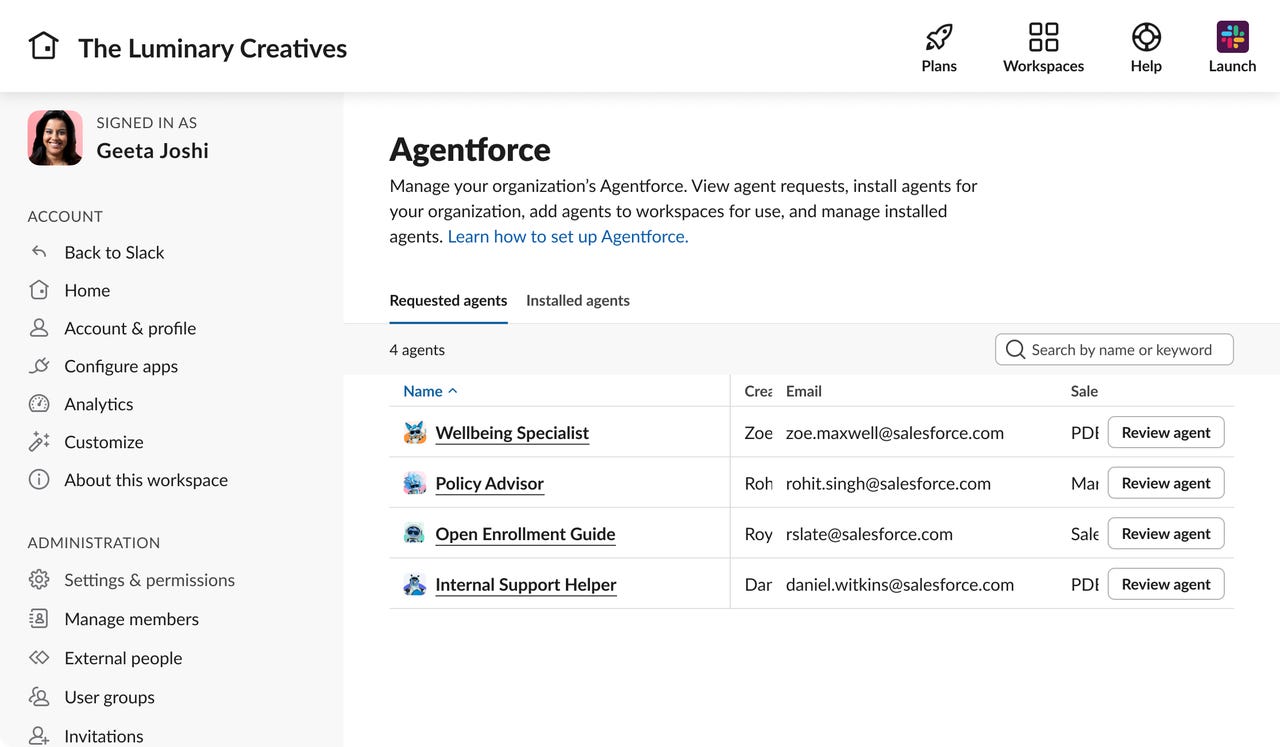Click the Plans rocket icon
The image size is (1280, 747).
coord(938,35)
